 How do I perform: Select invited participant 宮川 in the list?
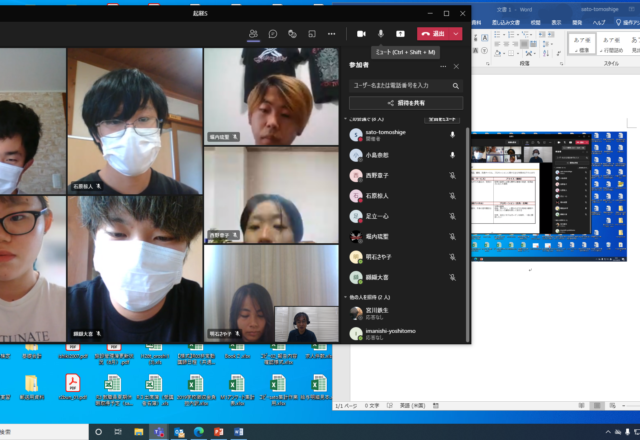click(x=407, y=313)
